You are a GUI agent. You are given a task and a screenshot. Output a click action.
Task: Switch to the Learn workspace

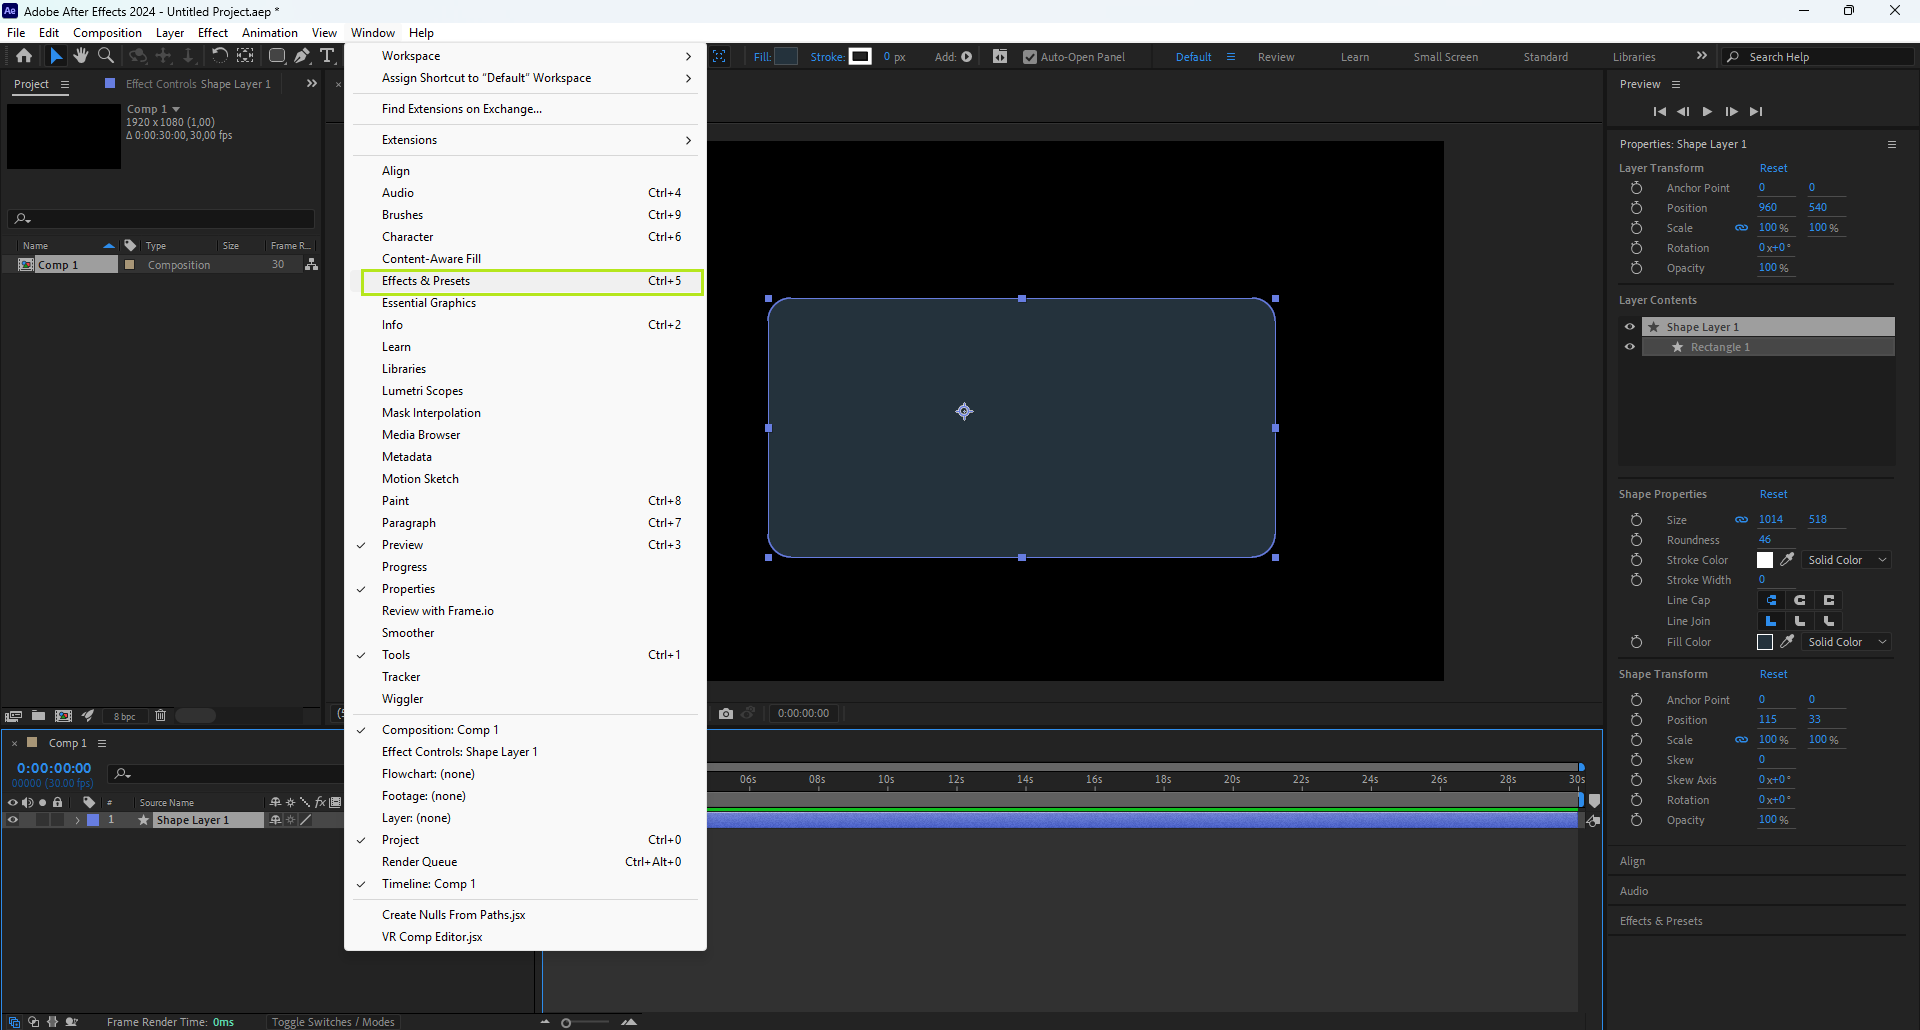pos(1355,57)
